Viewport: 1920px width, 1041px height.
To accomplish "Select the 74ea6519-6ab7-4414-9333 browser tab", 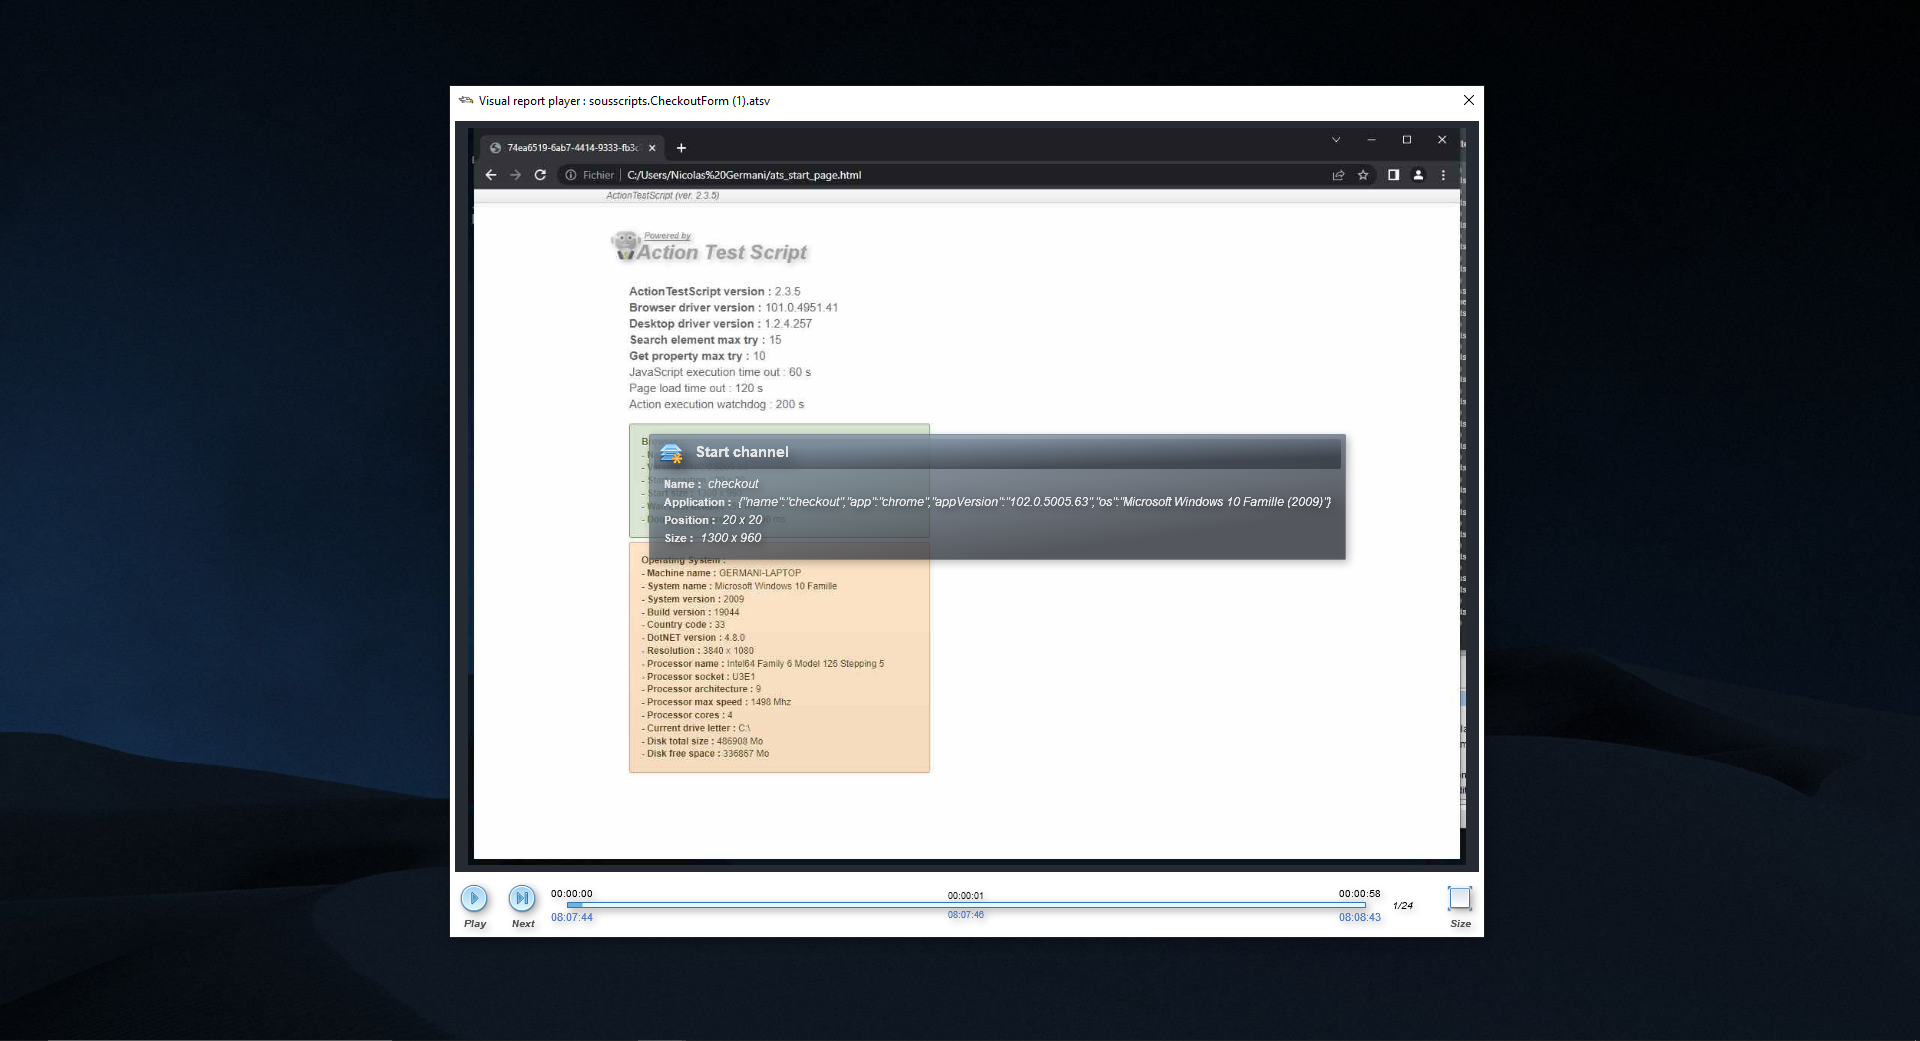I will (572, 148).
